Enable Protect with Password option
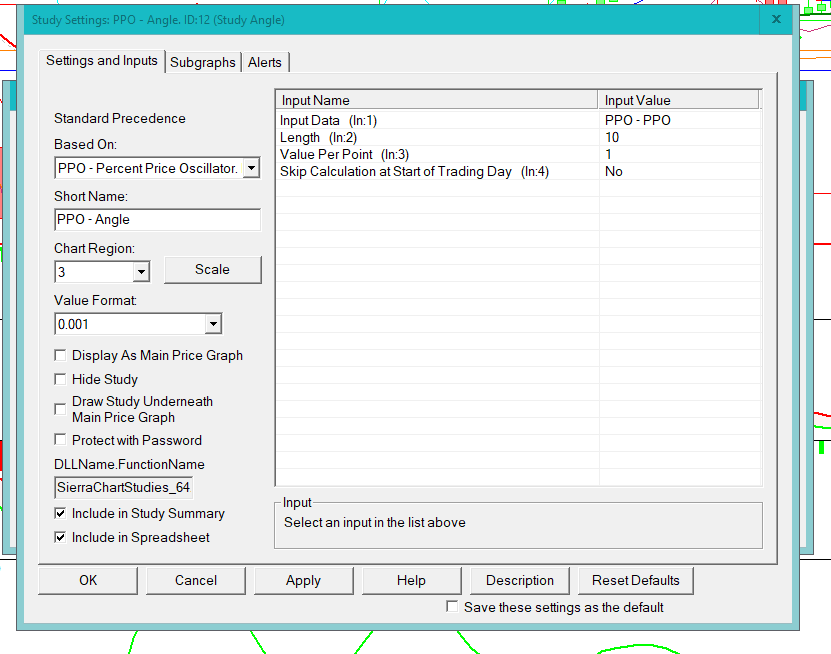The width and height of the screenshot is (831, 654). click(61, 440)
